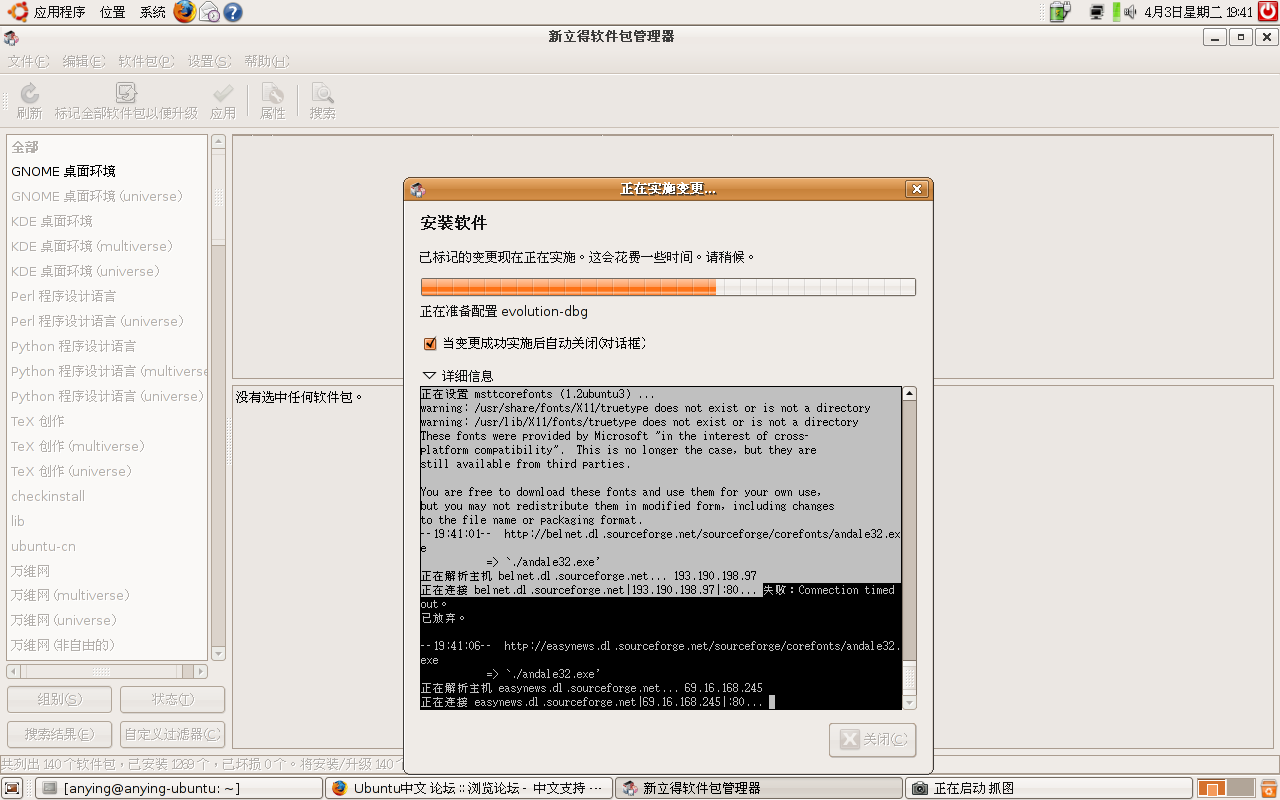Screen dimensions: 1280x800
Task: Open the help icon in top panel
Action: point(233,12)
